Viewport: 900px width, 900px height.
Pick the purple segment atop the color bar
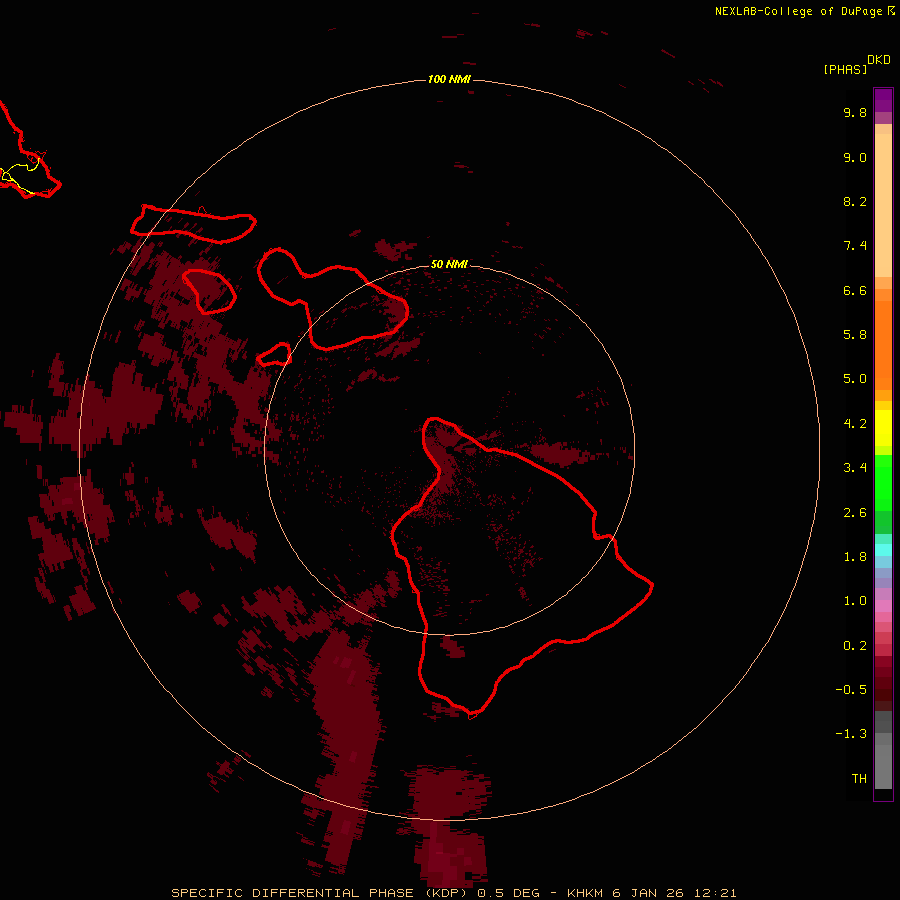click(x=883, y=100)
